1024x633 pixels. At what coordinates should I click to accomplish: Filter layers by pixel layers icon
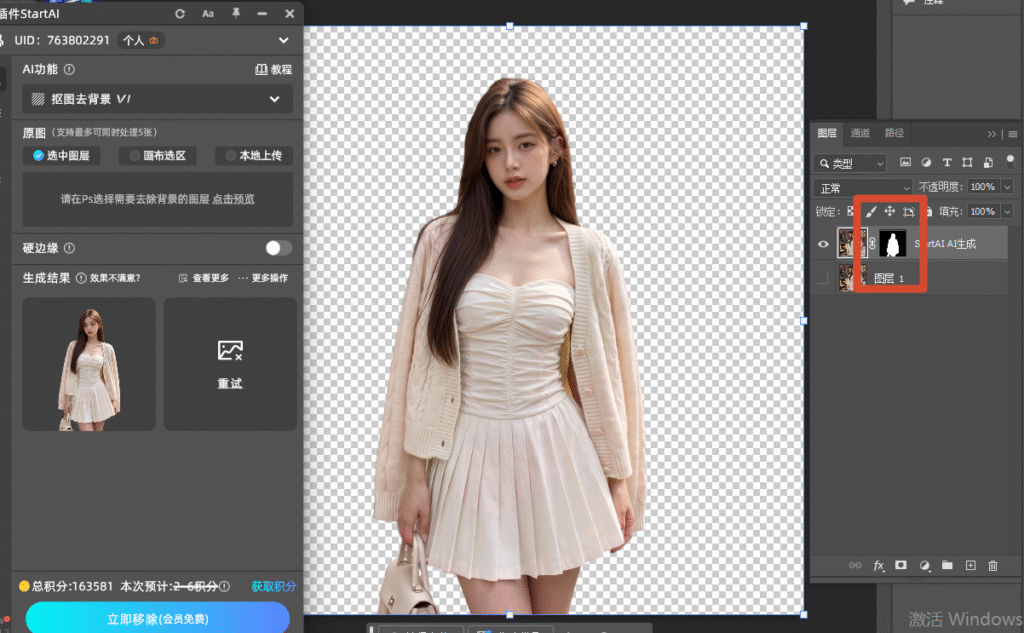pos(905,163)
